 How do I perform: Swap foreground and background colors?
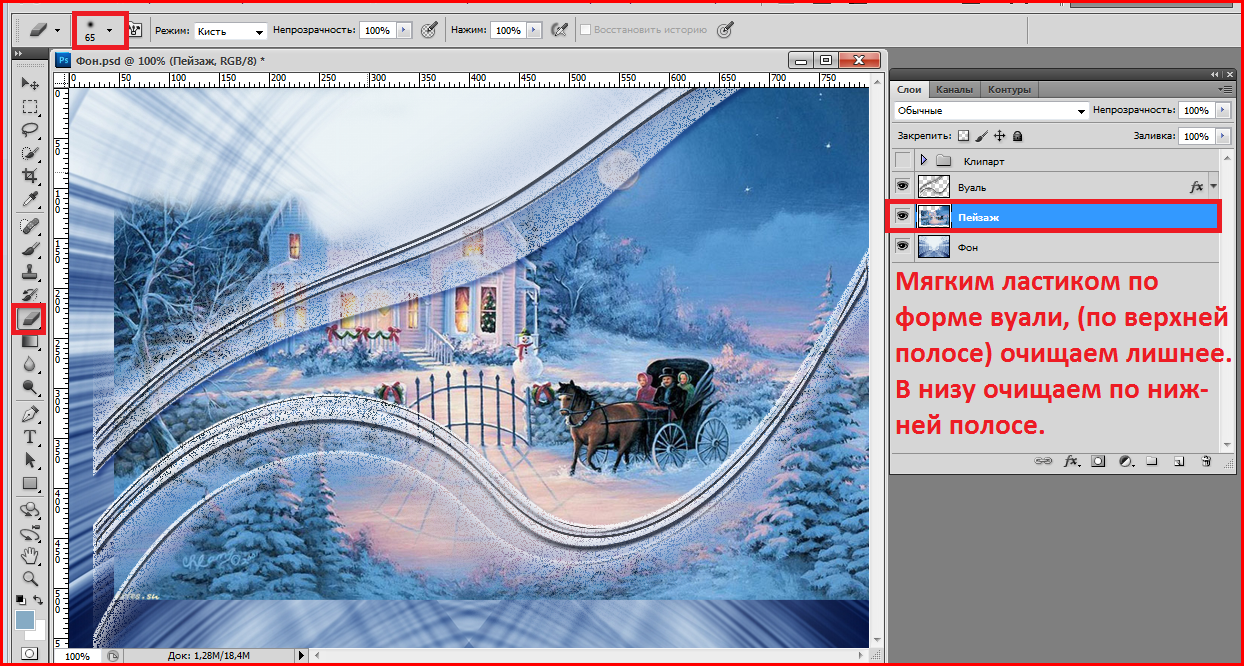[39, 600]
